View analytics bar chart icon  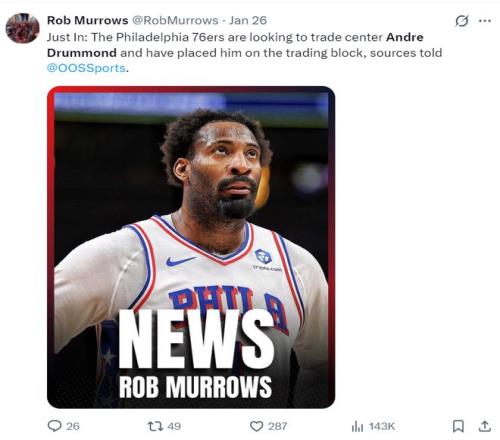[x=357, y=426]
